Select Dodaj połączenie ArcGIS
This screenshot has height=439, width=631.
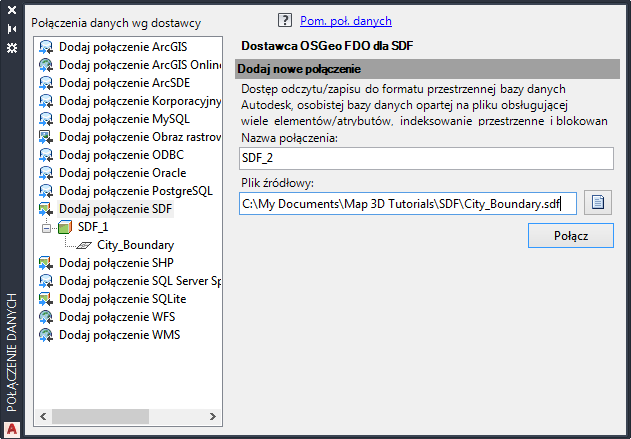(x=123, y=47)
